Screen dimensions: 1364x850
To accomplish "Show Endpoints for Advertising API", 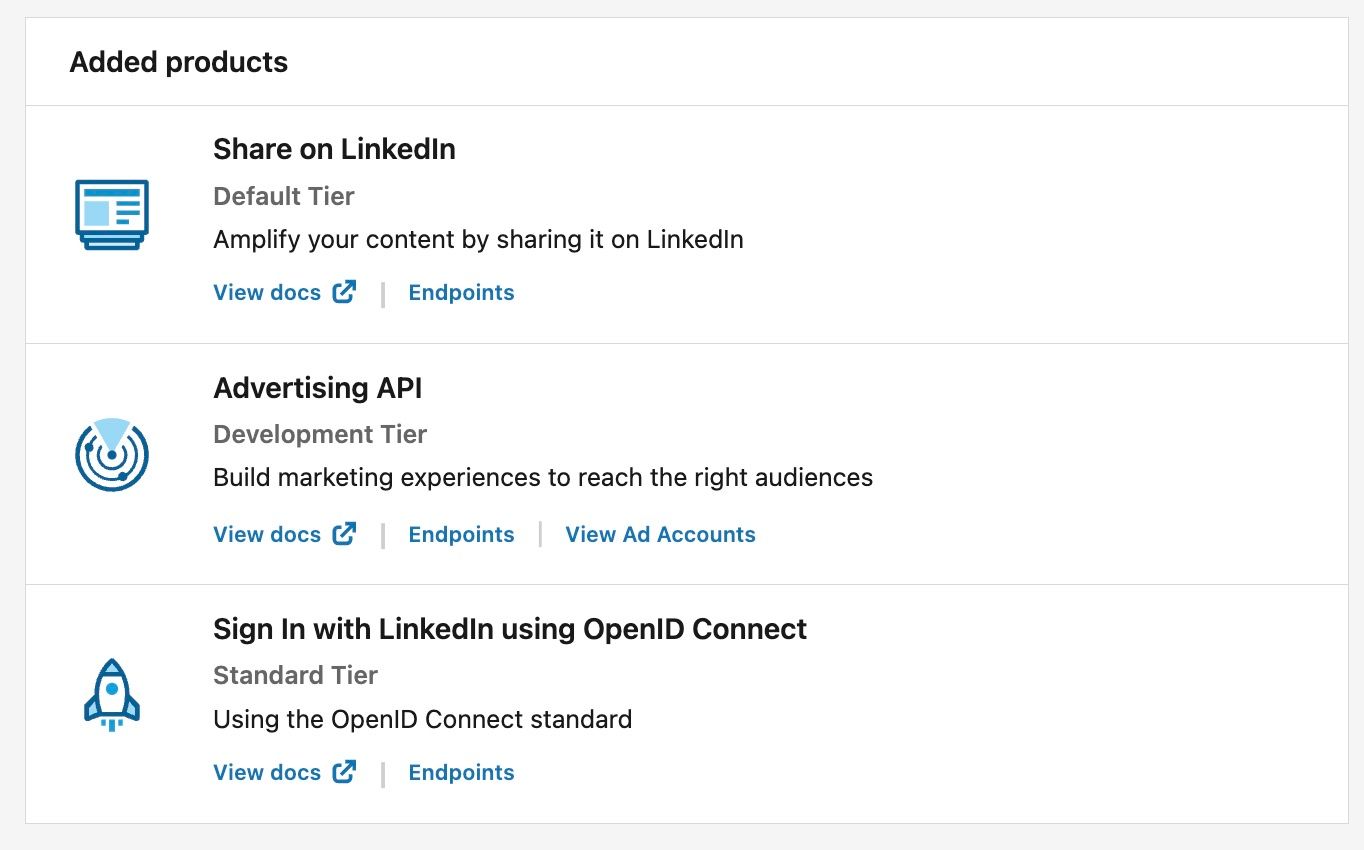I will pyautogui.click(x=461, y=535).
